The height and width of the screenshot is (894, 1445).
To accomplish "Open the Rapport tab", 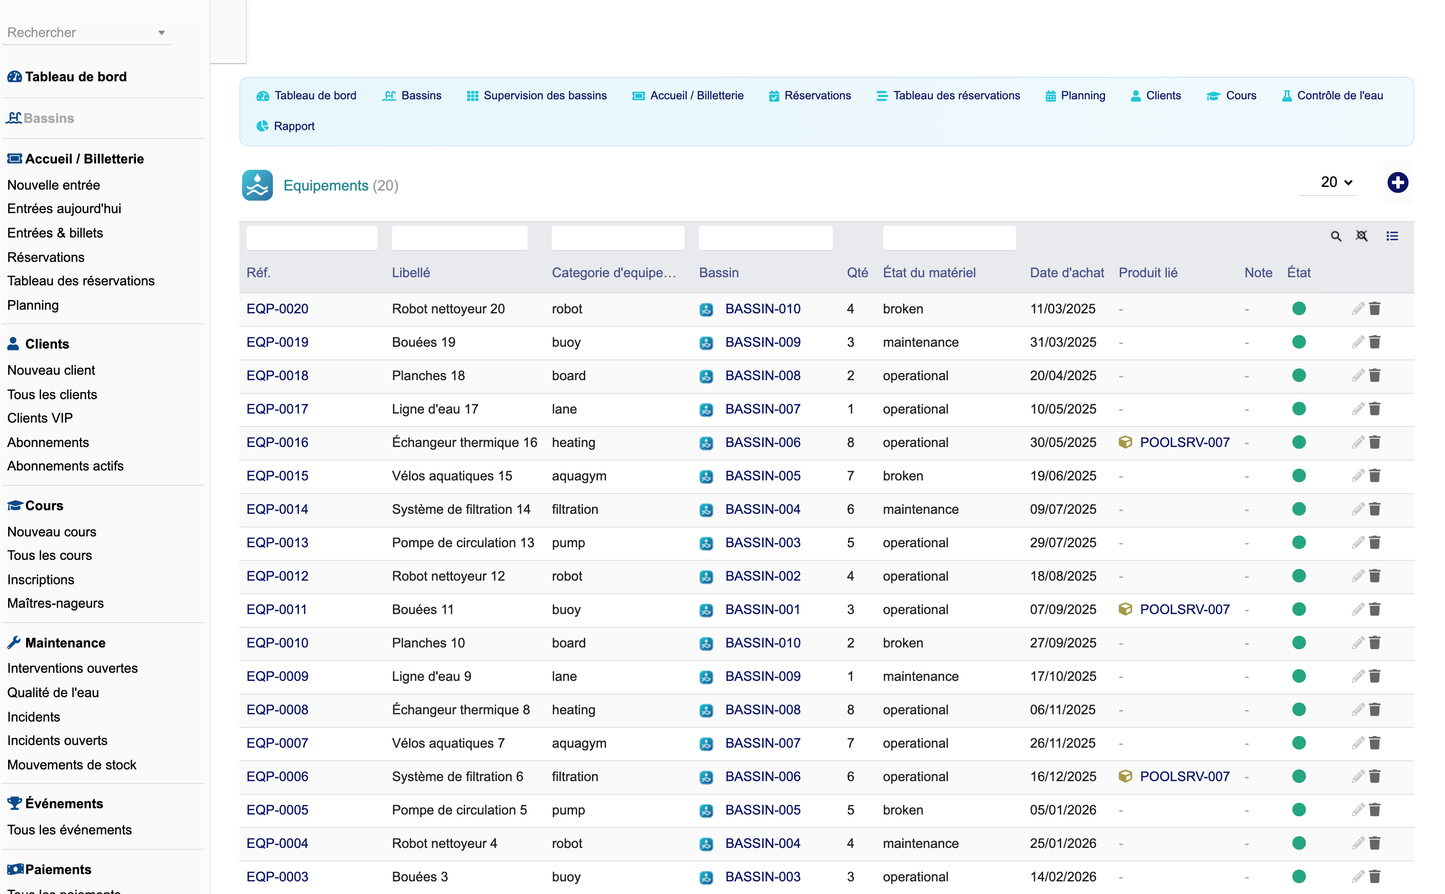I will click(285, 126).
